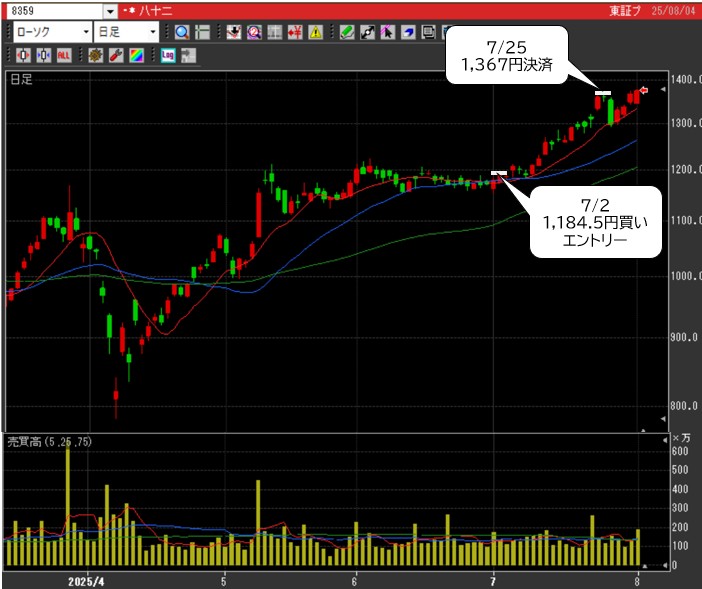This screenshot has height=589, width=702.
Task: Click the red arrow current price marker
Action: (x=644, y=92)
